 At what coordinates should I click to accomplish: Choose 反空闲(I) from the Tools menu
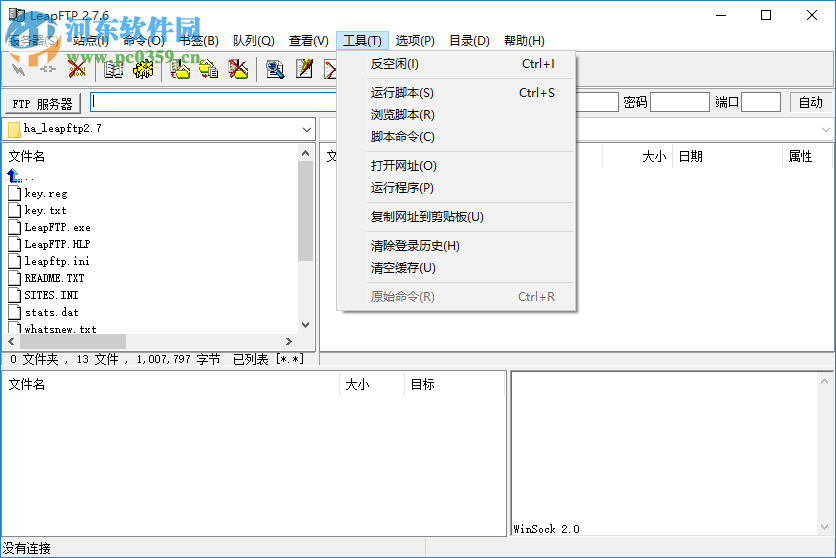pos(456,64)
